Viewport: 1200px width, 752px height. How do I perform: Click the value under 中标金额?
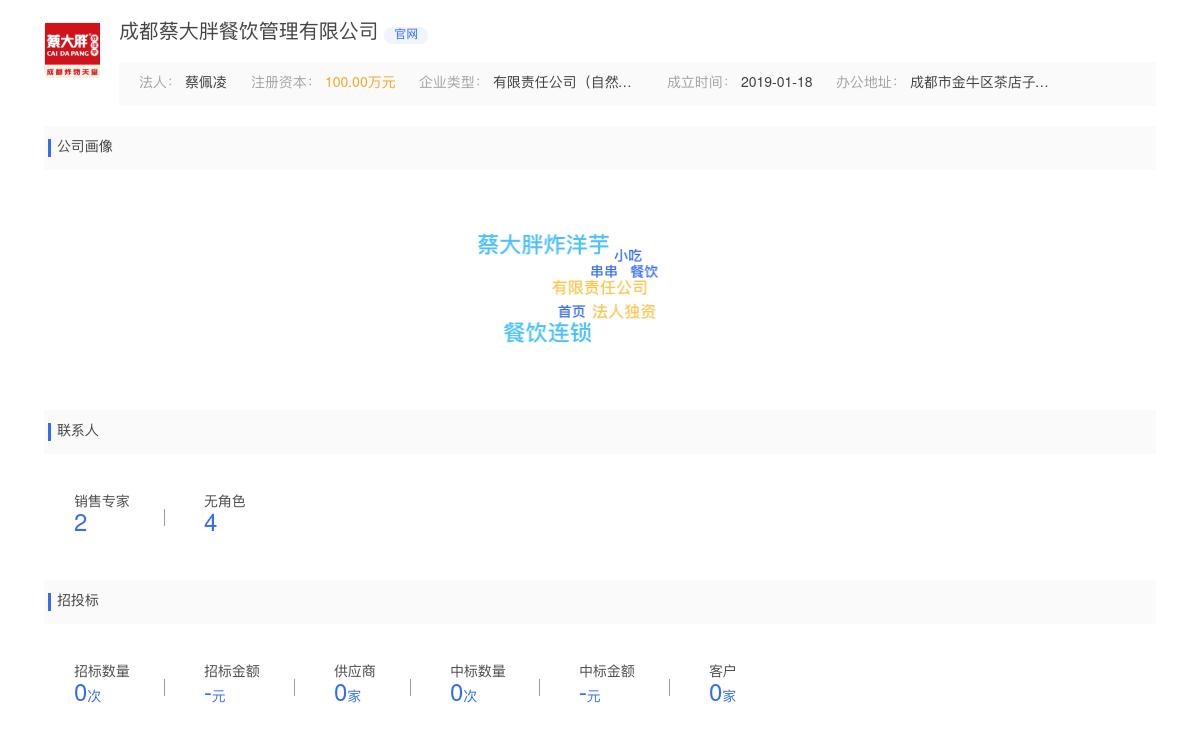[590, 695]
